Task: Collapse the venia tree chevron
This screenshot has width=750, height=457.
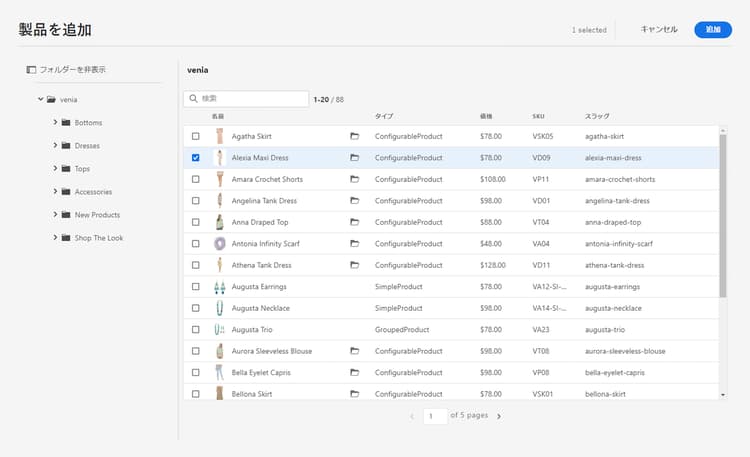Action: tap(41, 99)
